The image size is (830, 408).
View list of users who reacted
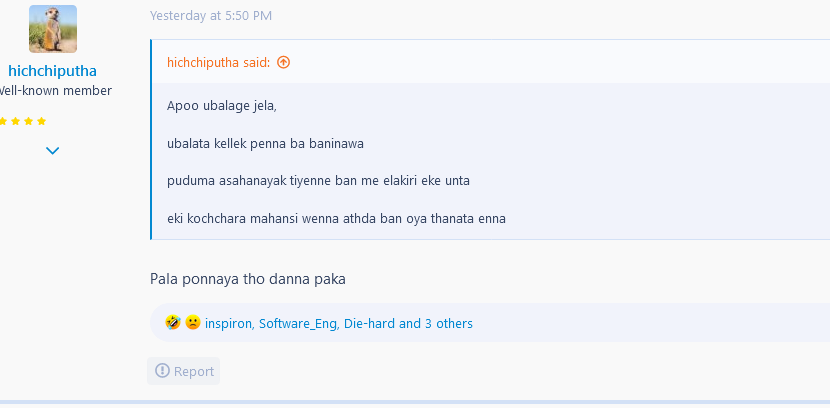click(339, 323)
